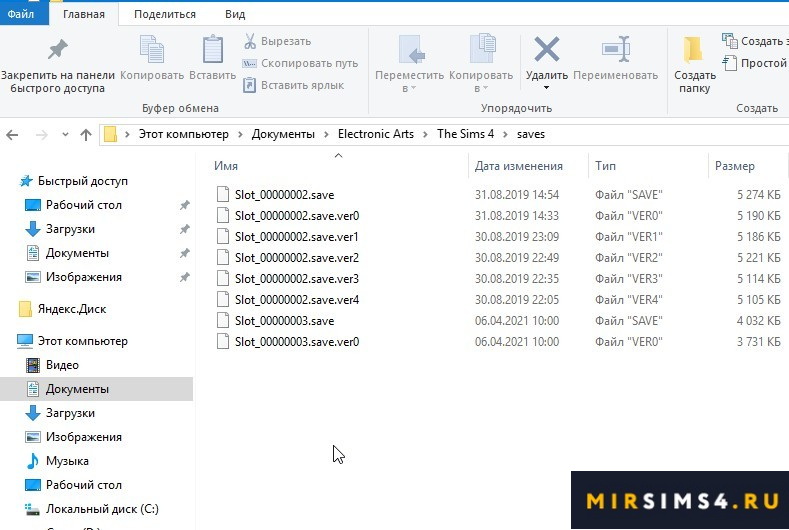Select file Slot_00000002.save.ver0
Screen dimensions: 789x530
coord(297,216)
